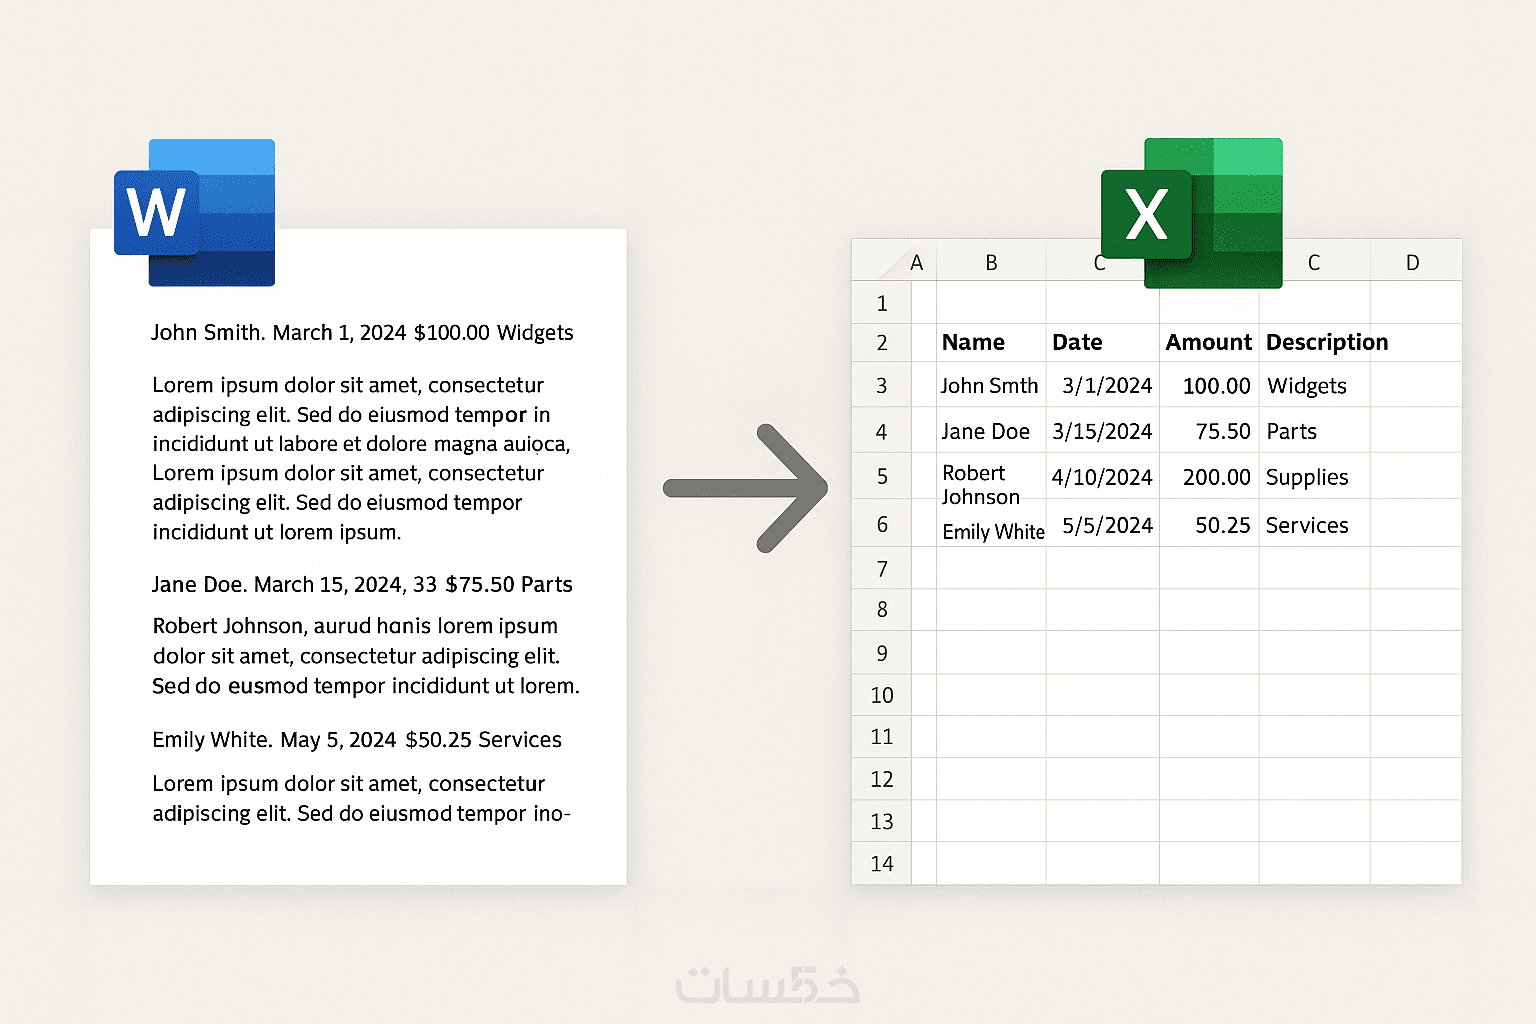This screenshot has height=1024, width=1536.
Task: Click the "Description" header cell
Action: tap(1315, 343)
